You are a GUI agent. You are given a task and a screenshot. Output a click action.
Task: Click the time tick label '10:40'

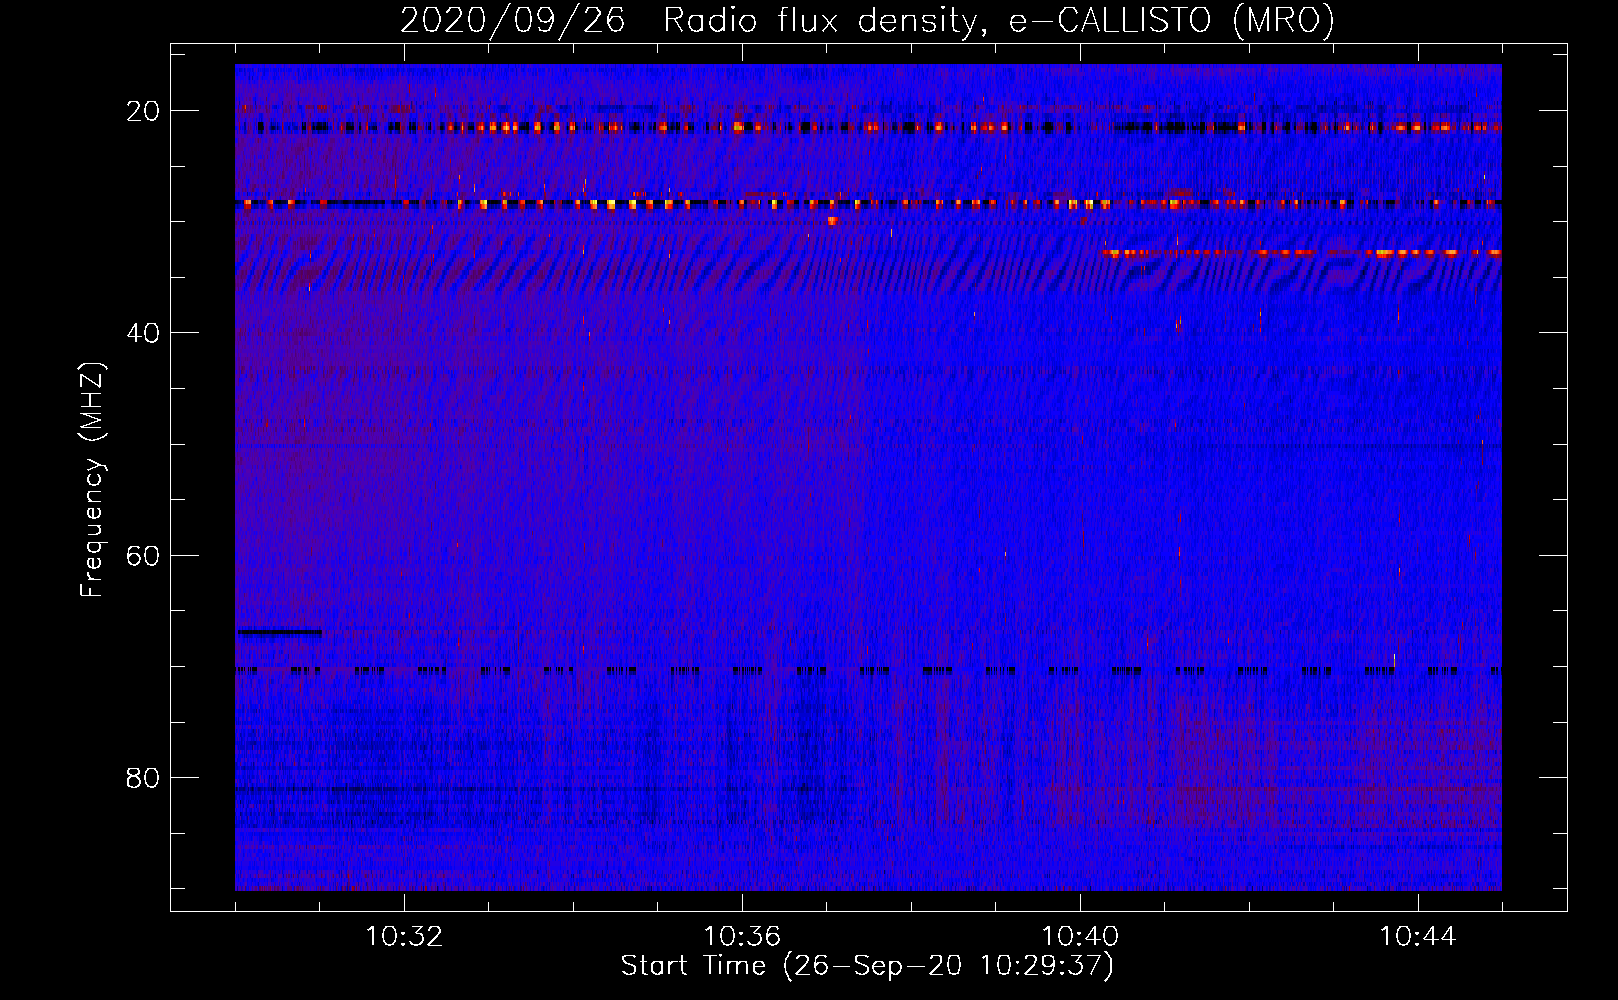1080,937
